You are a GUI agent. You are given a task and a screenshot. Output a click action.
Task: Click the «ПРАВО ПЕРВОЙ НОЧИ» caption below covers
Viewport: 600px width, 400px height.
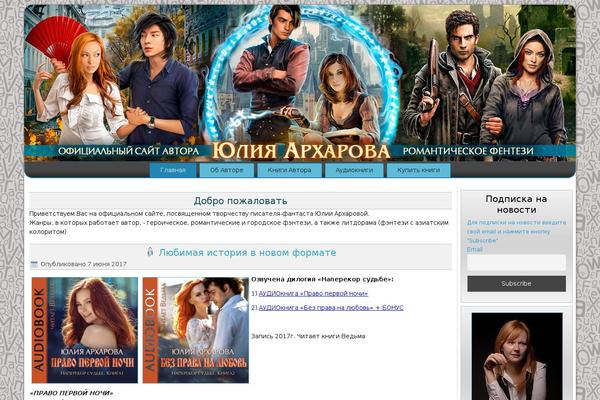click(x=72, y=393)
